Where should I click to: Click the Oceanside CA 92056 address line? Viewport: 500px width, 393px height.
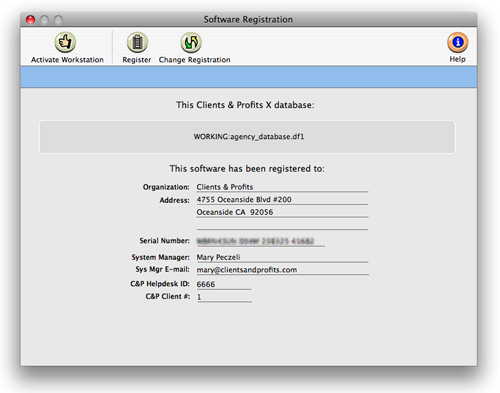282,212
